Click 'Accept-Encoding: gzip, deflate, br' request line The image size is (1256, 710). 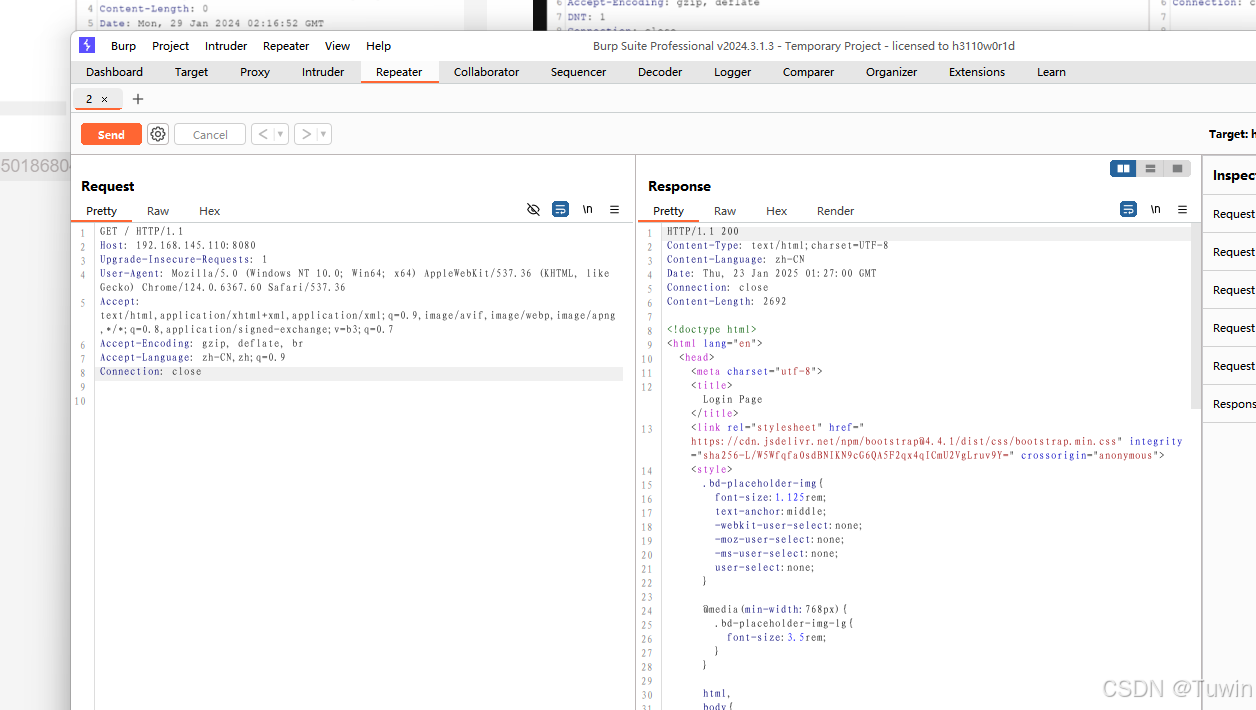pyautogui.click(x=201, y=343)
